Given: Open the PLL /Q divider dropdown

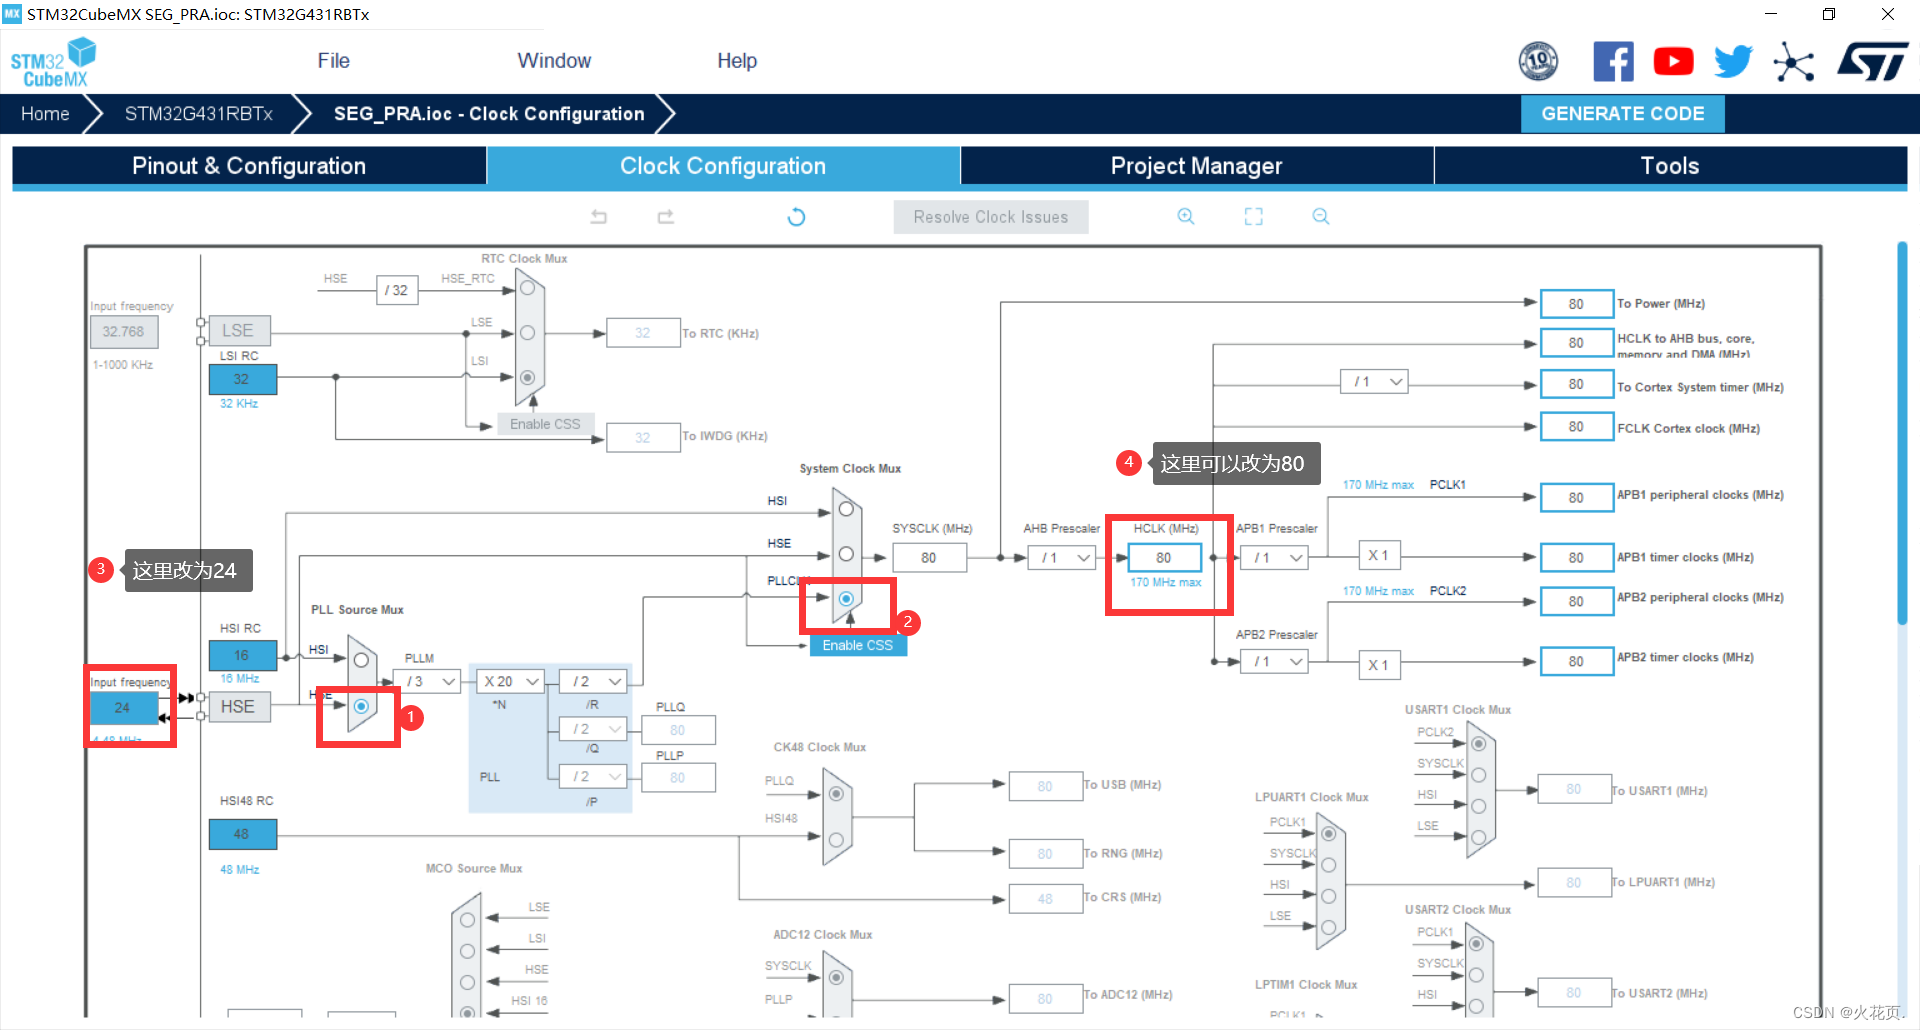Looking at the screenshot, I should [x=593, y=729].
